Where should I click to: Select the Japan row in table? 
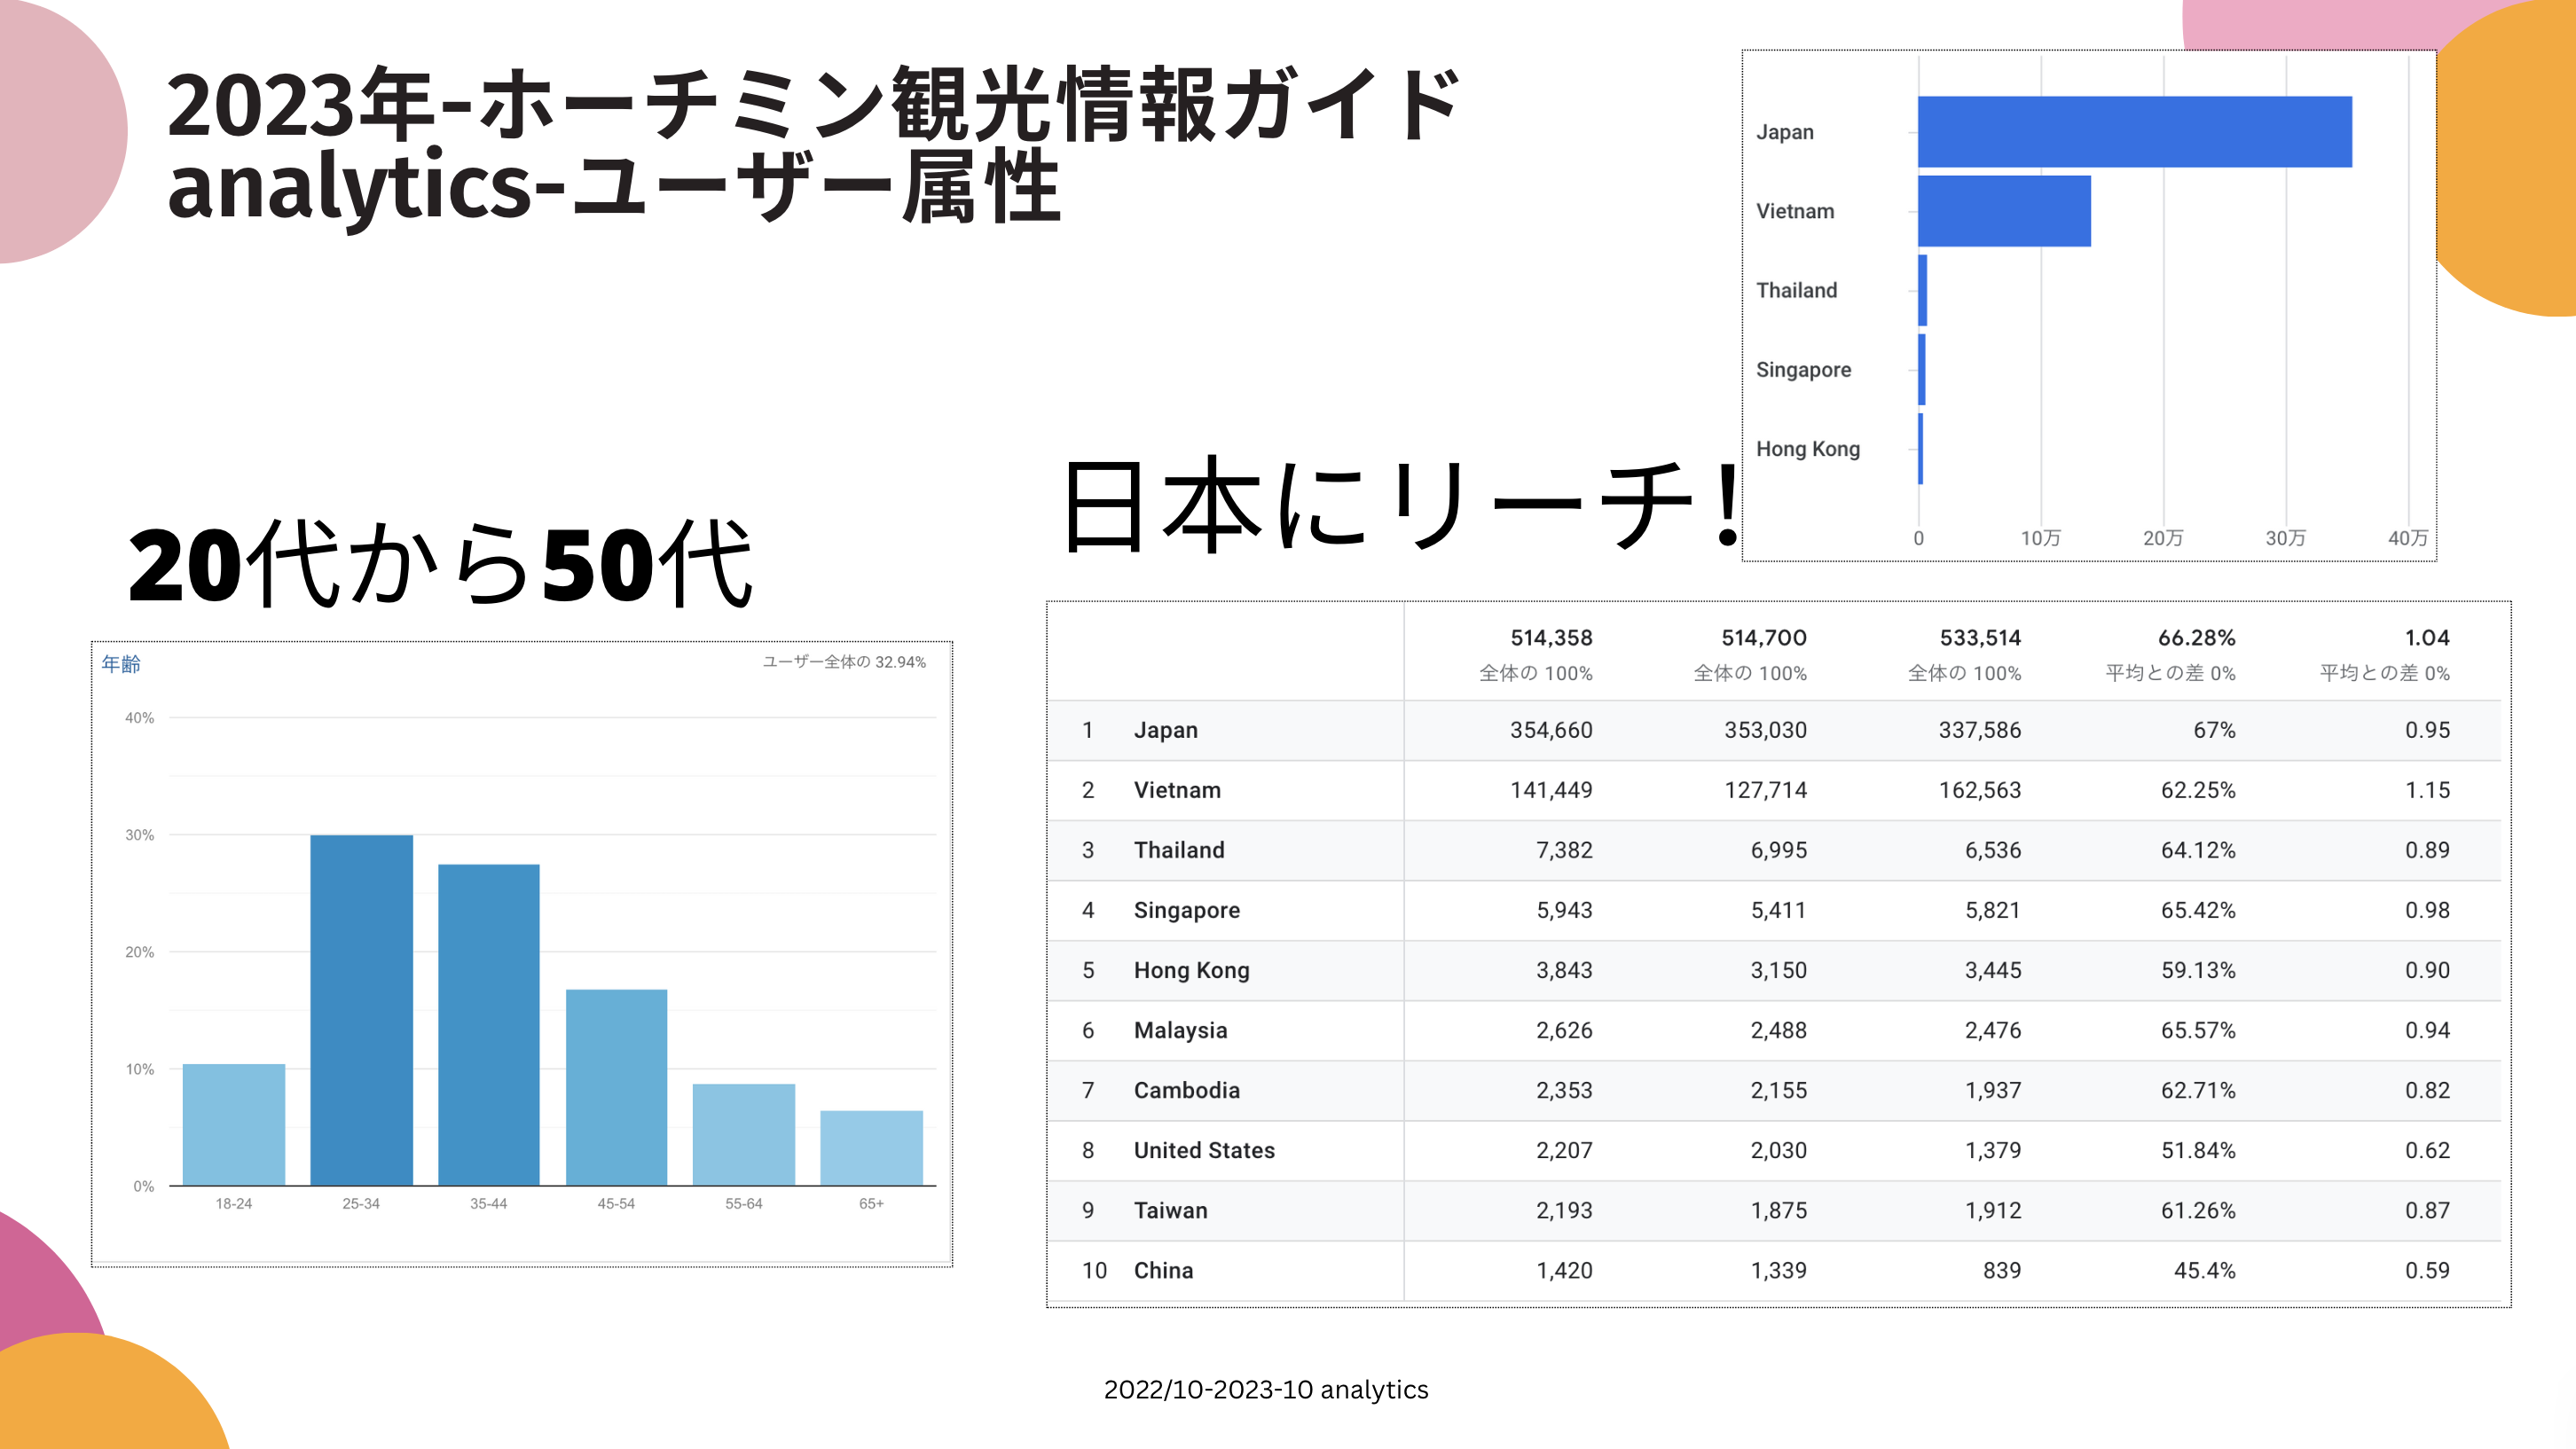[x=1166, y=730]
